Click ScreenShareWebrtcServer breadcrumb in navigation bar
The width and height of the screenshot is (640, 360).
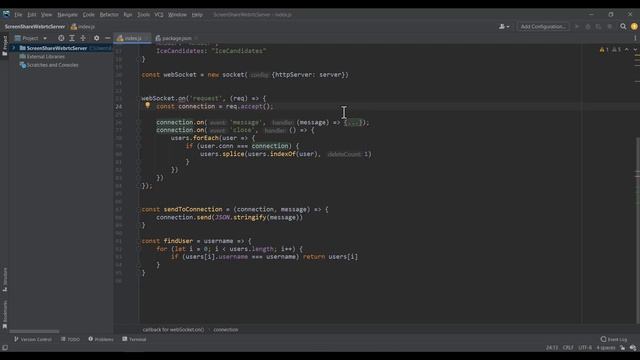point(35,27)
